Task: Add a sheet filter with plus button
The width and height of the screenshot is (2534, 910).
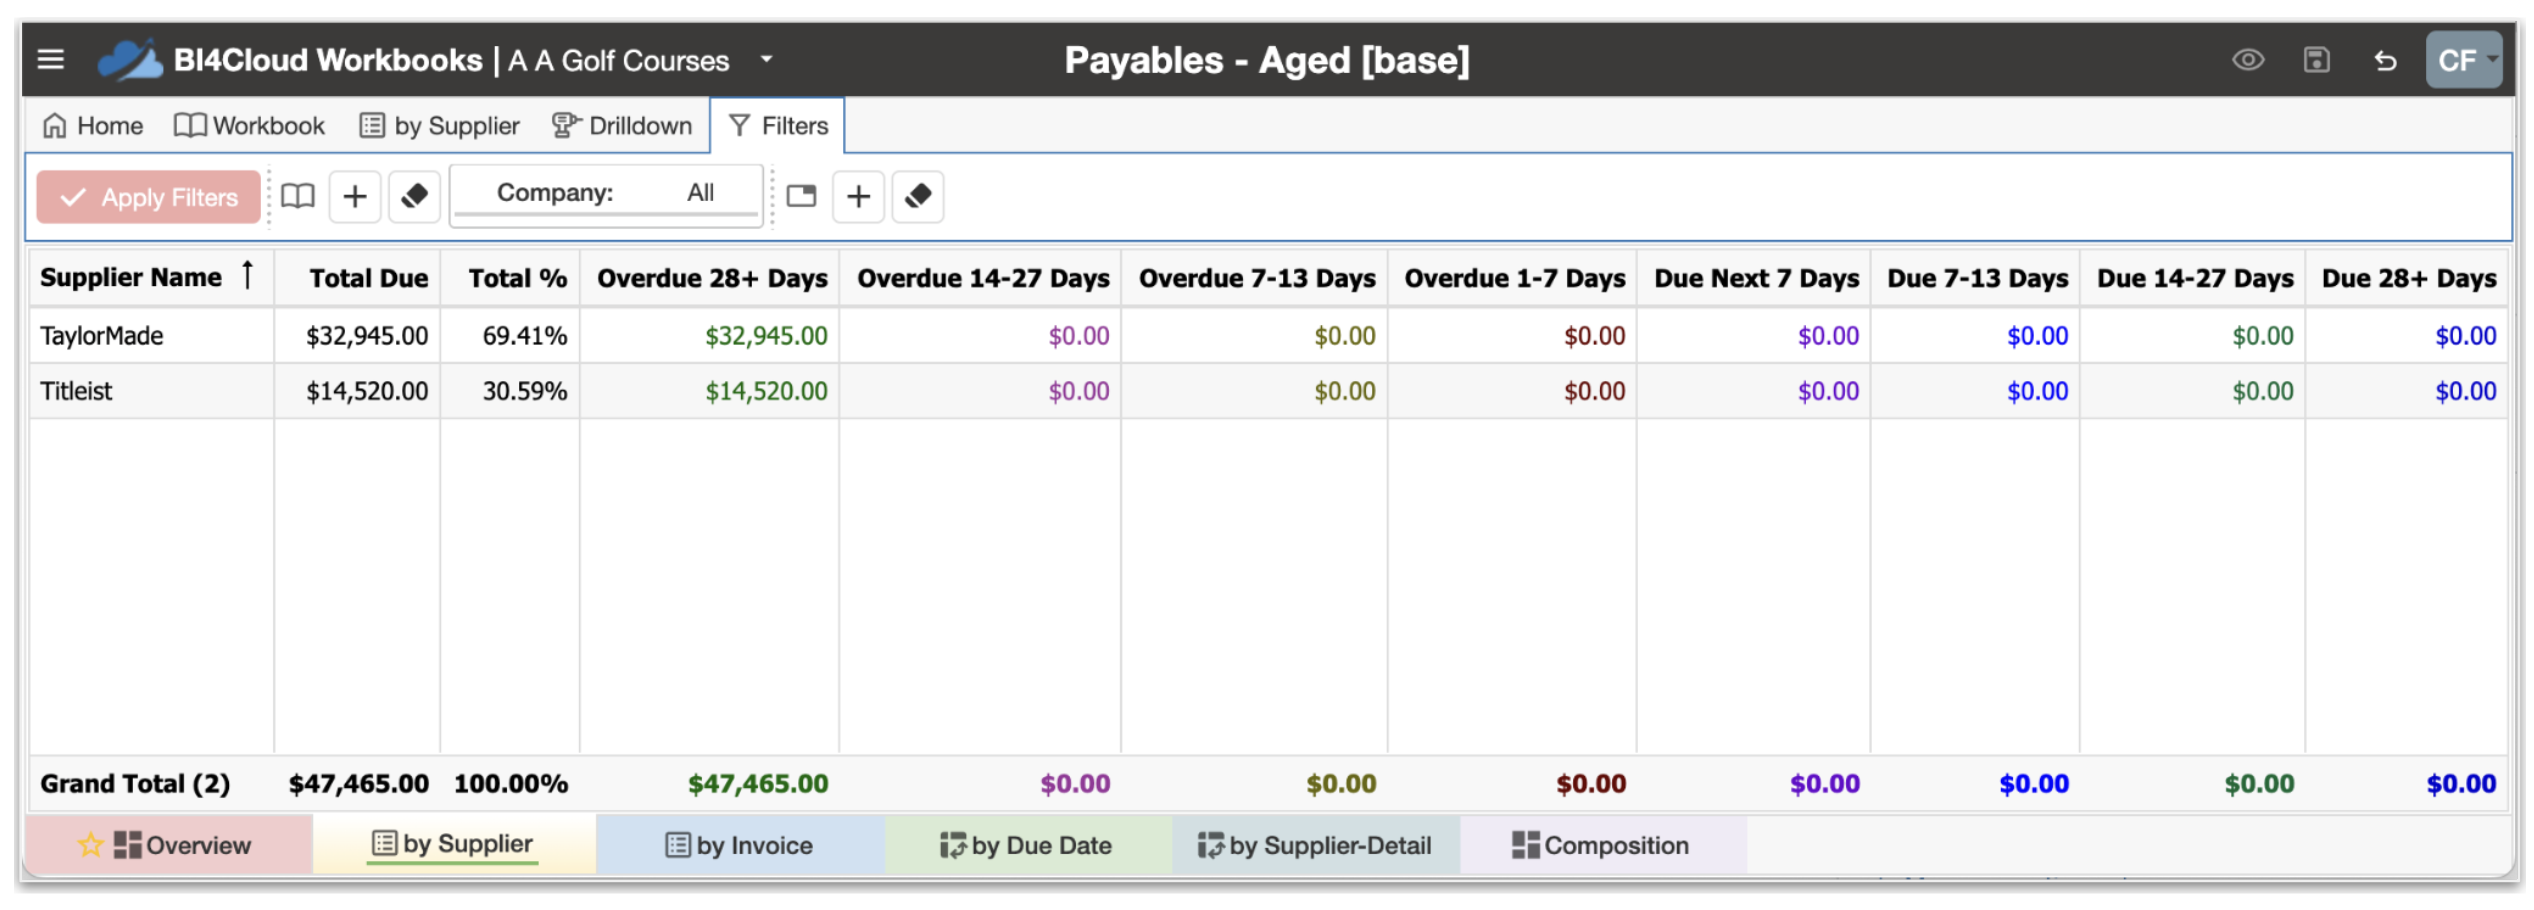Action: tap(858, 196)
